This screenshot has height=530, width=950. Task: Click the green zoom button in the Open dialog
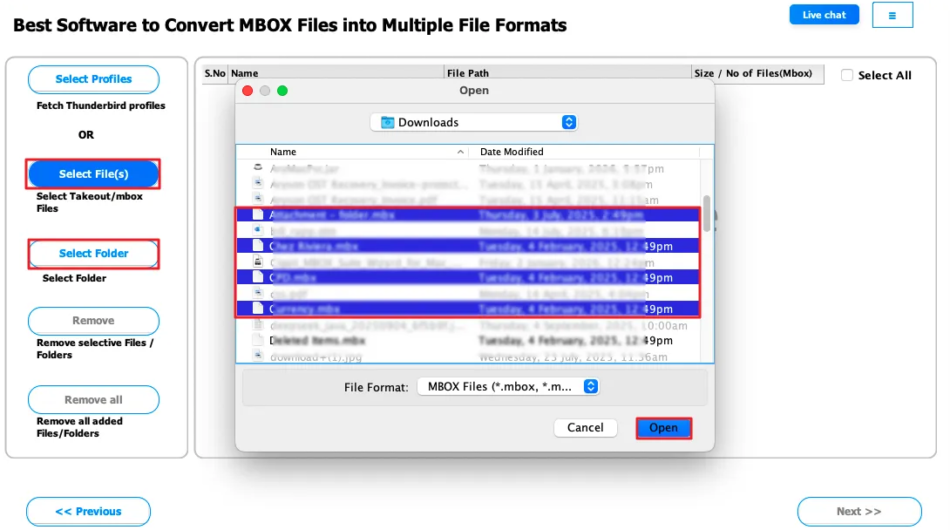(282, 91)
